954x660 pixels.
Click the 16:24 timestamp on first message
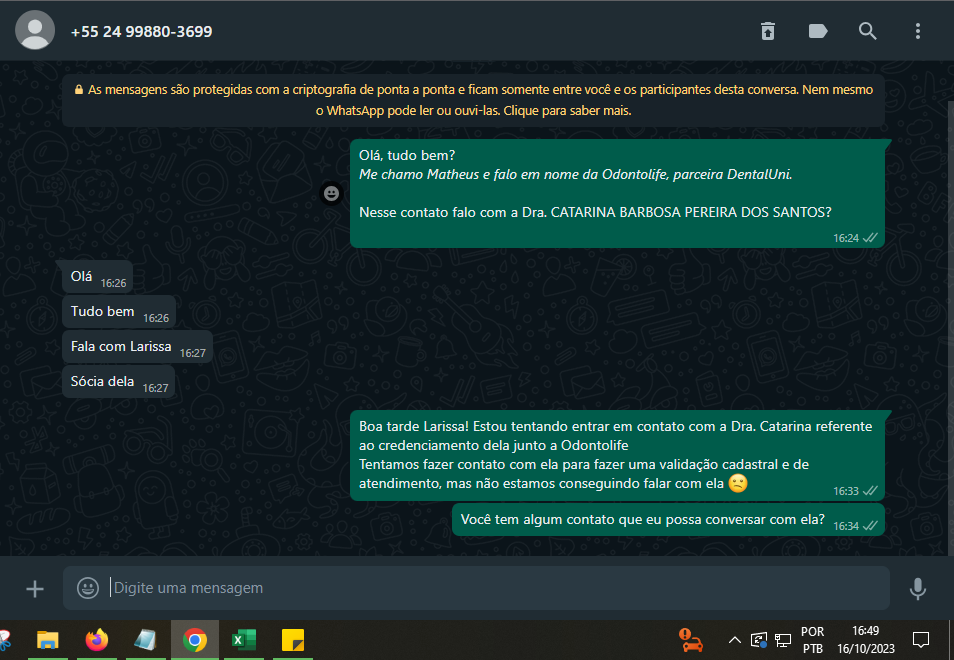(846, 238)
